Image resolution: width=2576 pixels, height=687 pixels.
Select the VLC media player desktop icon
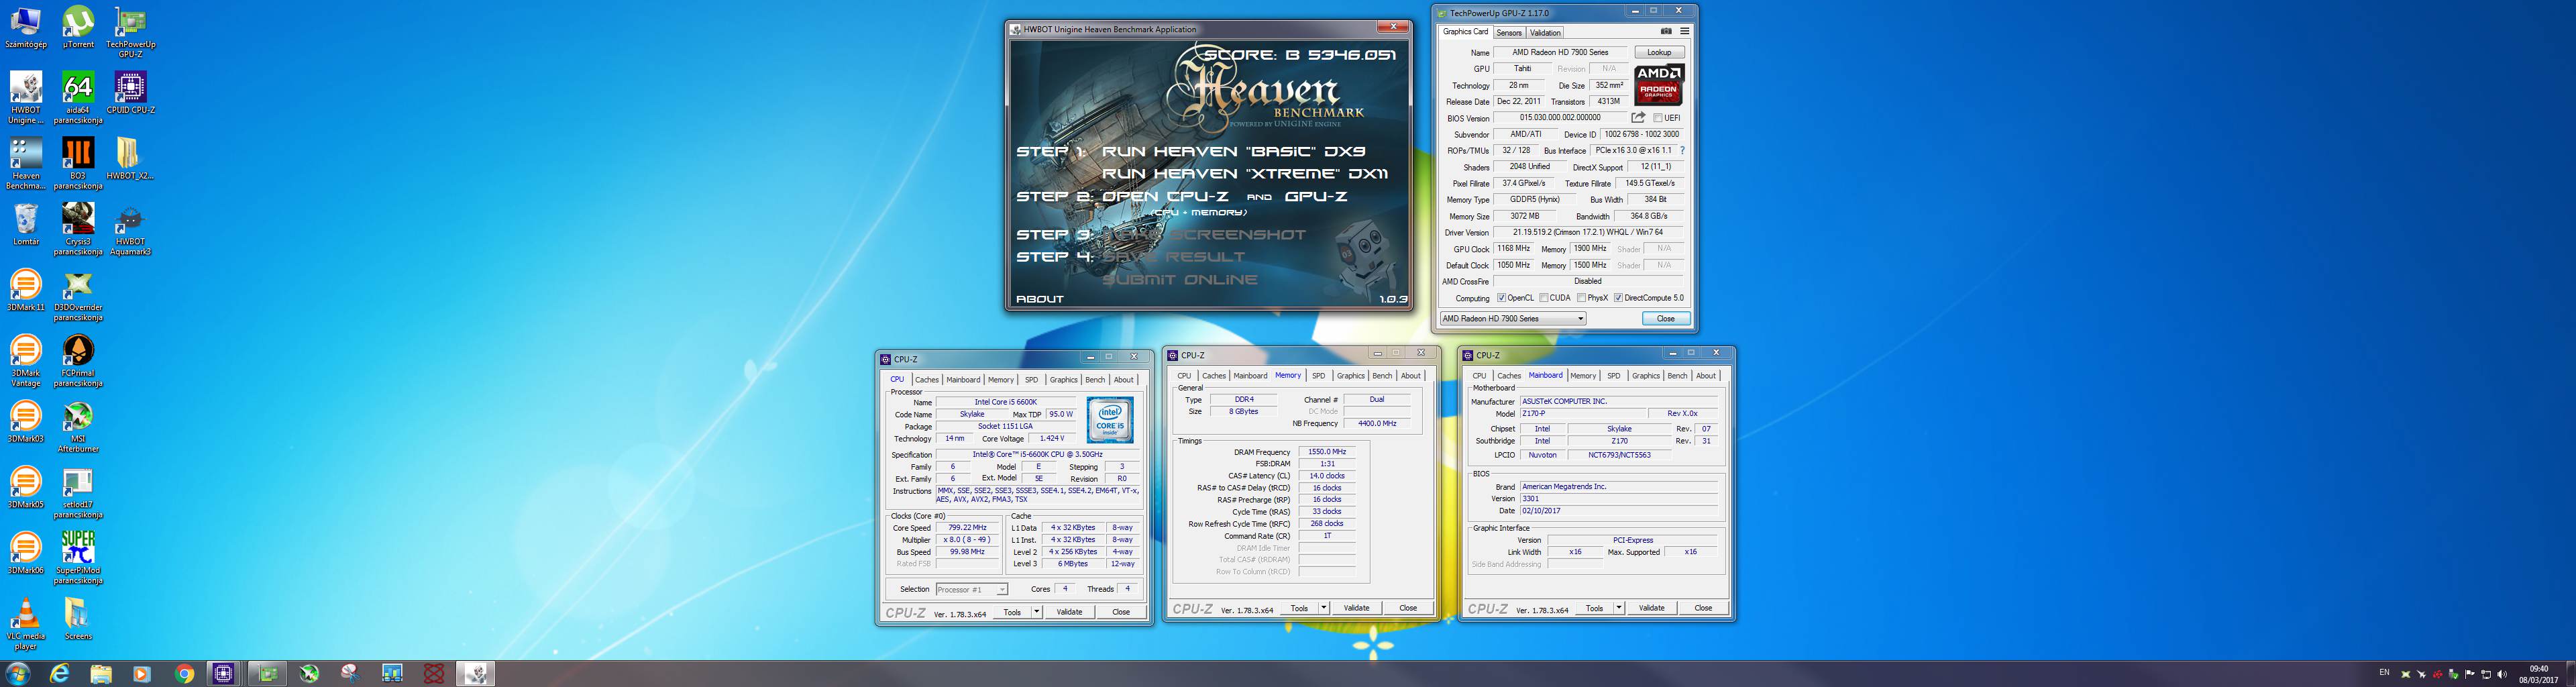[x=26, y=623]
